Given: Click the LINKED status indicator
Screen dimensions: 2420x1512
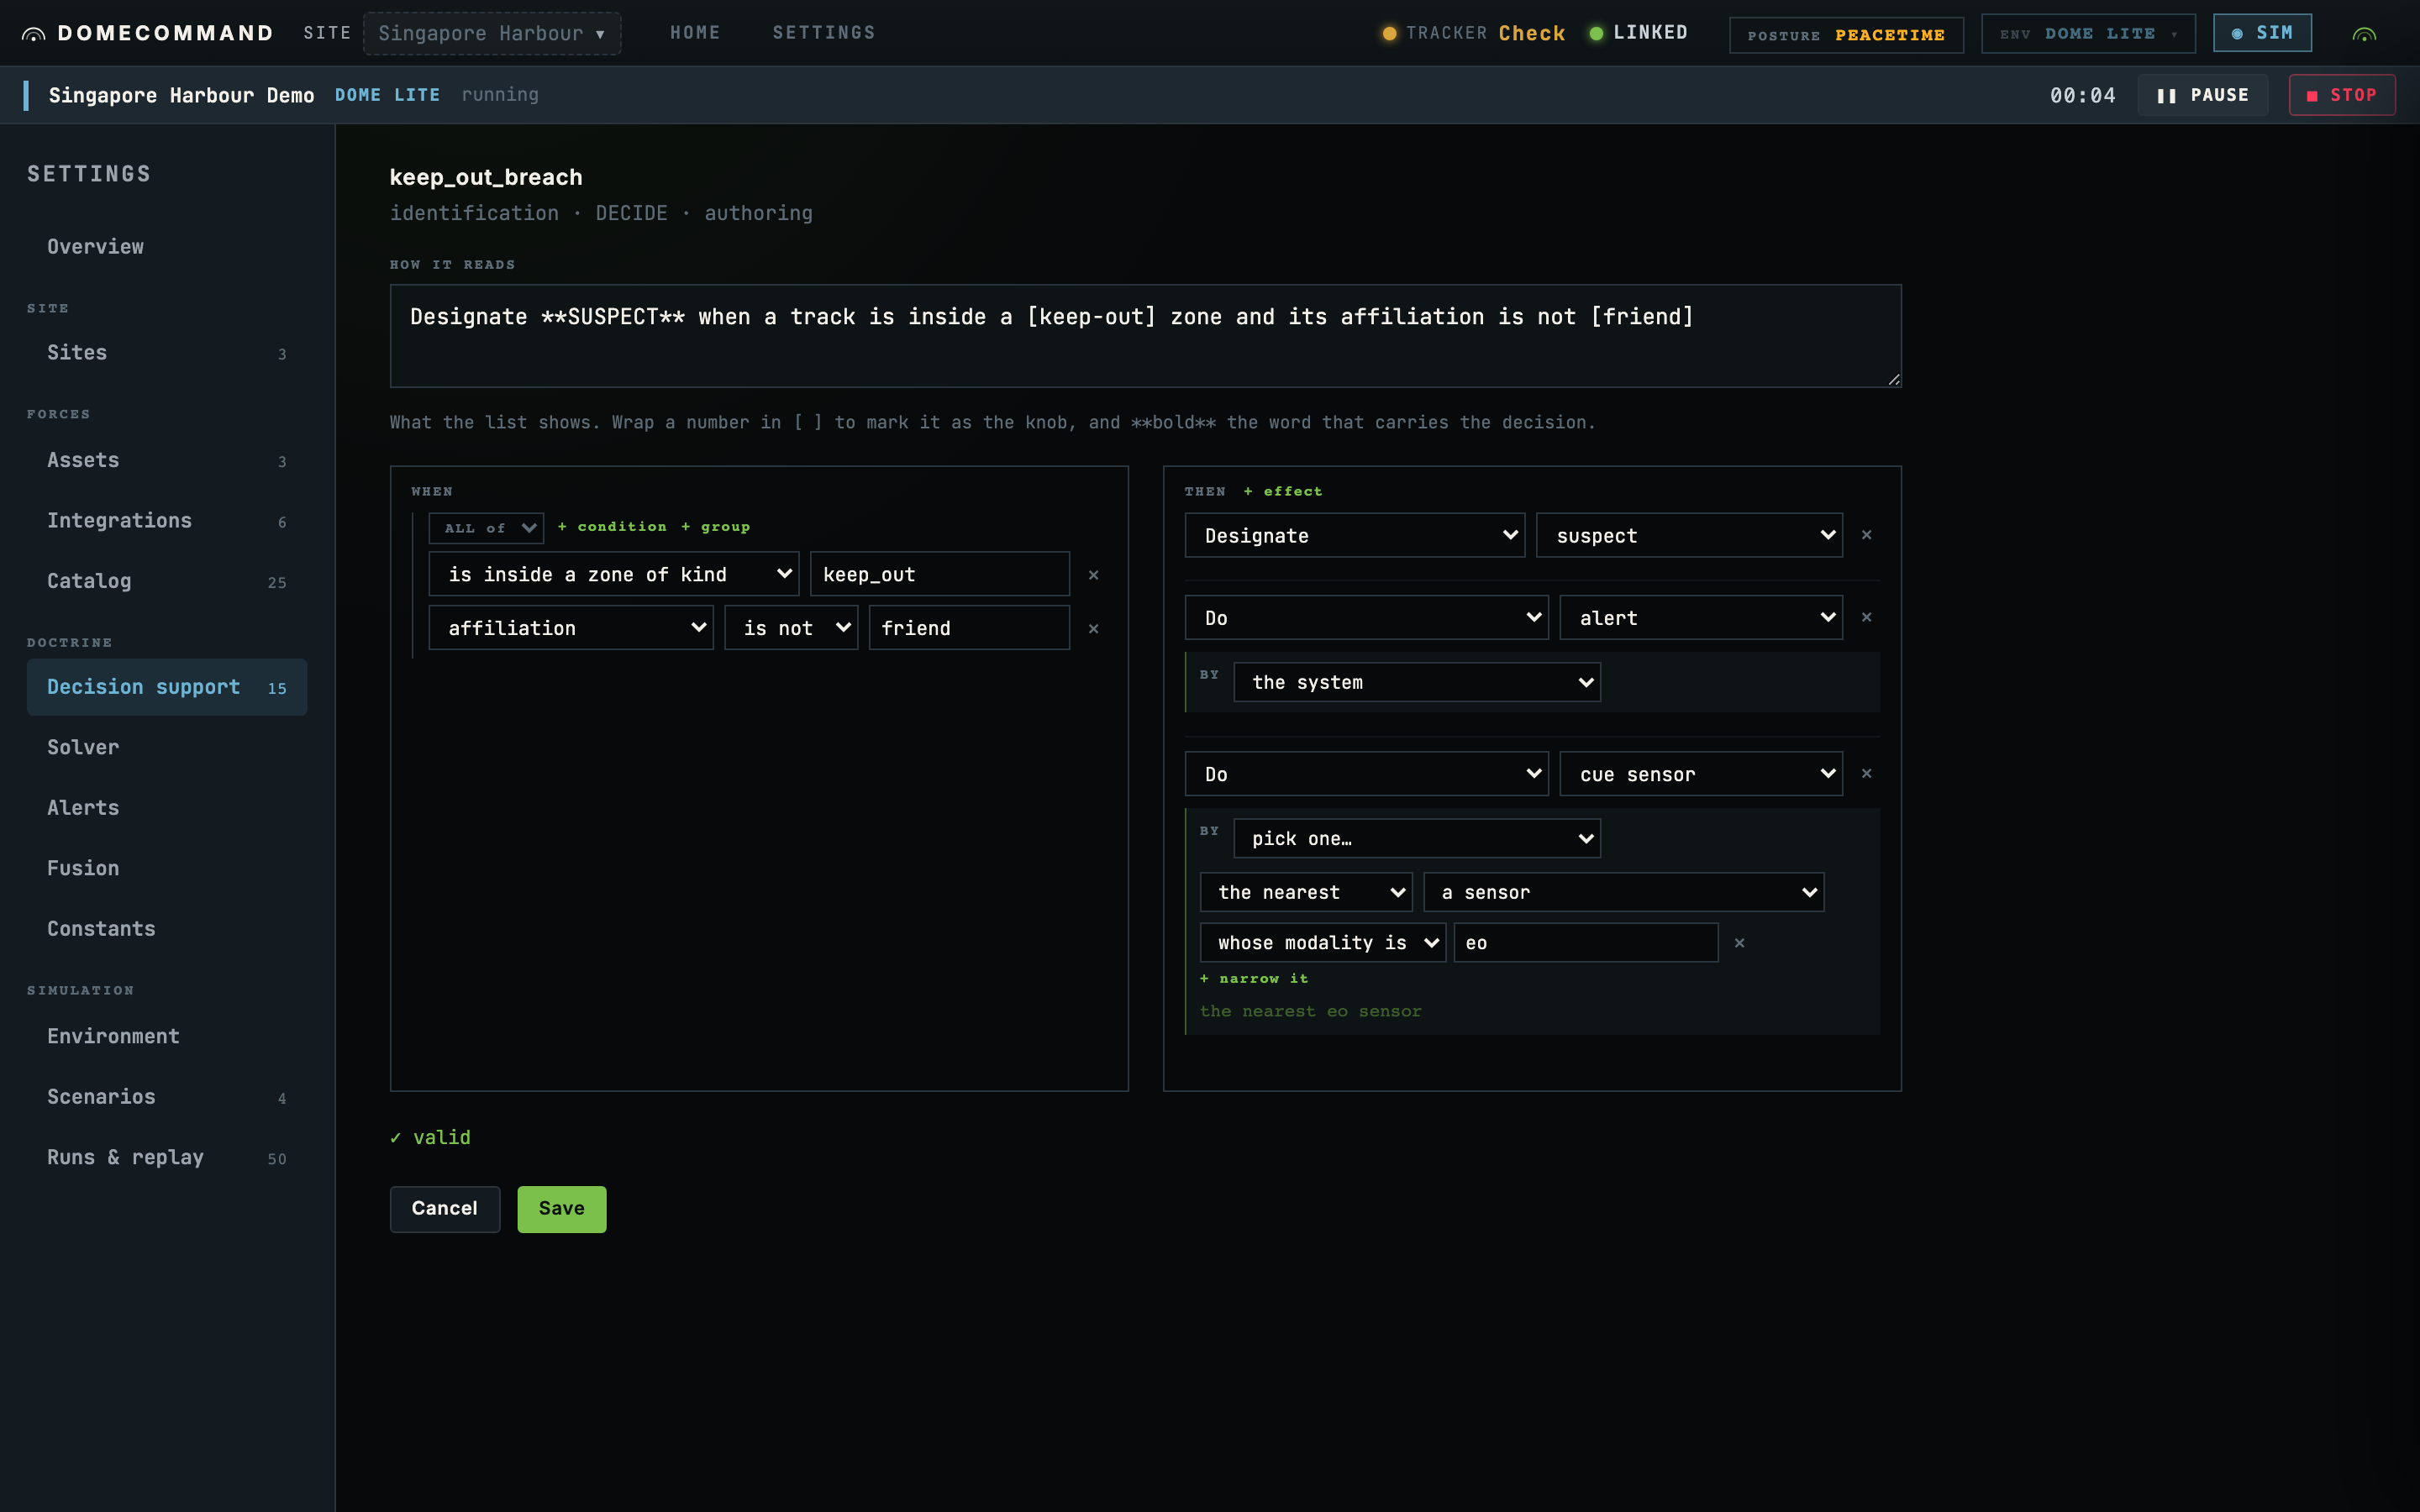Looking at the screenshot, I should [x=1638, y=33].
